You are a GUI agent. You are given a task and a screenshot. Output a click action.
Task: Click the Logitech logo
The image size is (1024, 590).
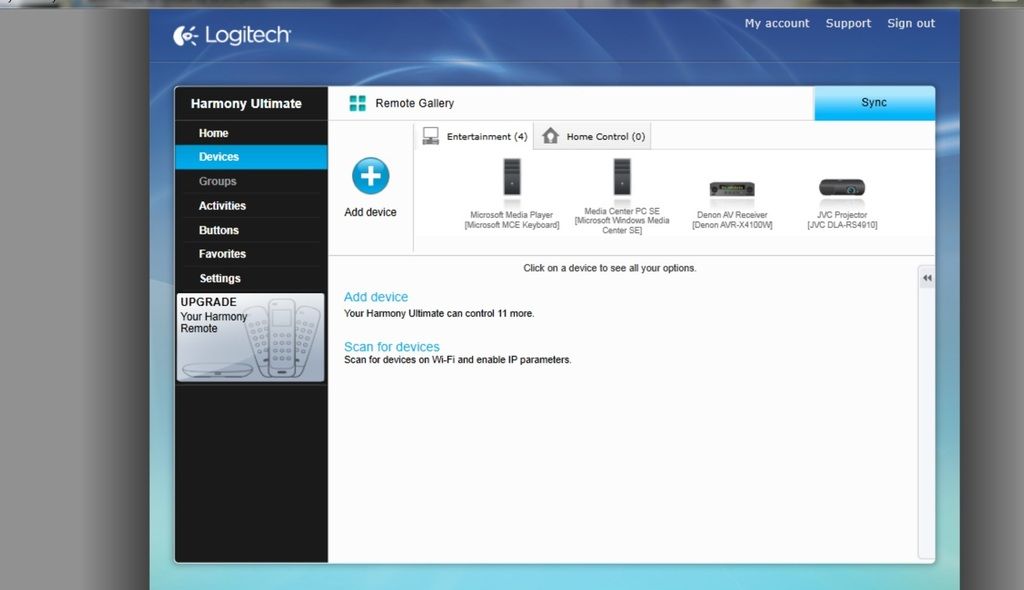coord(232,35)
